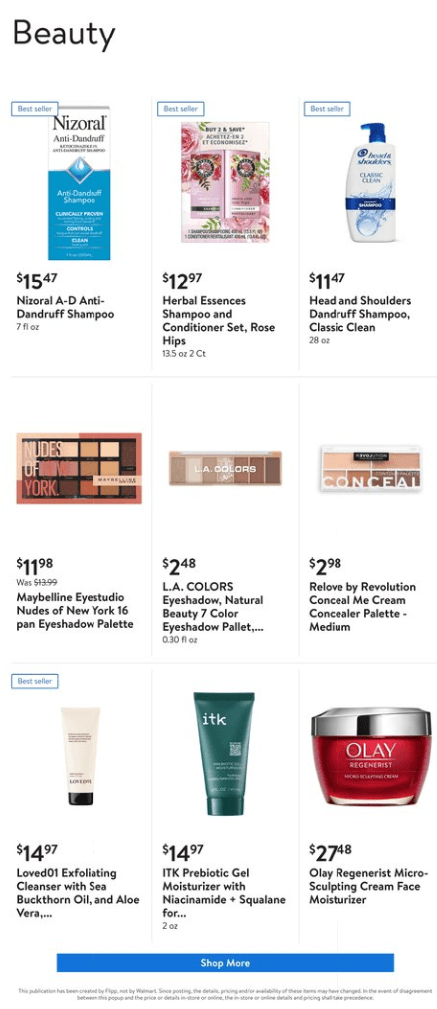Select the Maybelline Eyestudio Nudes of New York title
The height and width of the screenshot is (1009, 437).
[x=75, y=611]
